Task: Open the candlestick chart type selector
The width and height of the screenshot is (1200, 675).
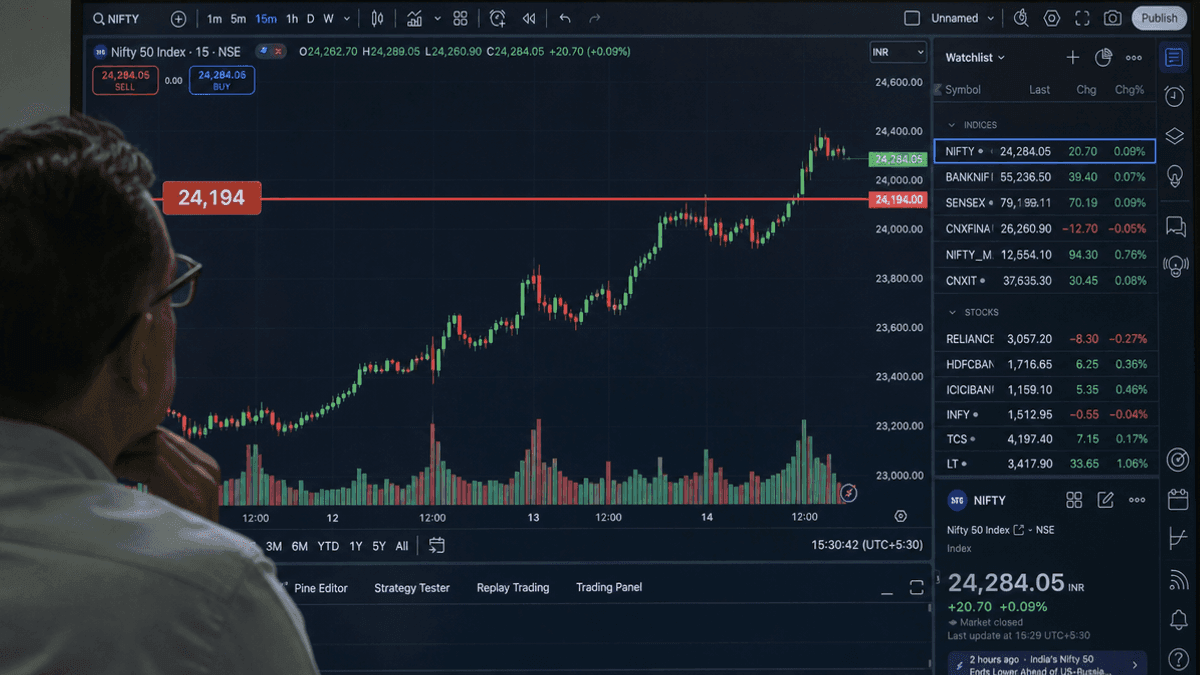Action: [x=377, y=19]
